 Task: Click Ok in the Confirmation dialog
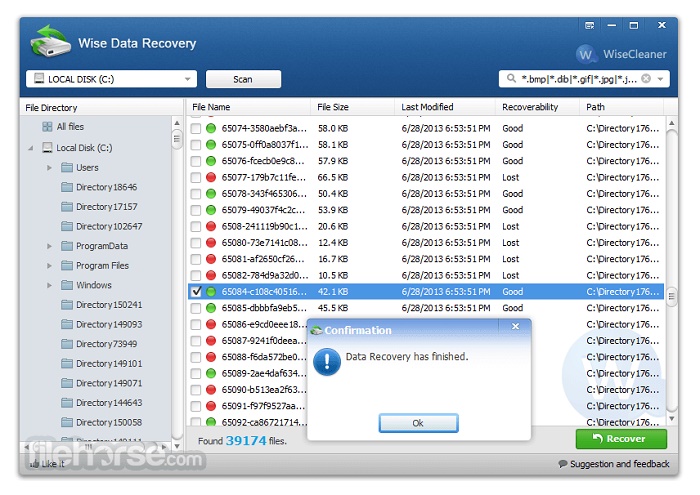pyautogui.click(x=418, y=423)
